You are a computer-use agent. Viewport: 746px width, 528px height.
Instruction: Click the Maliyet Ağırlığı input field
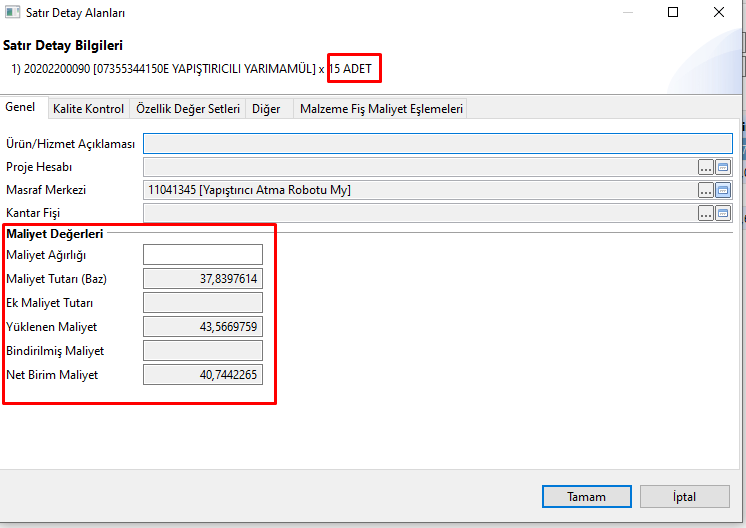coord(203,255)
